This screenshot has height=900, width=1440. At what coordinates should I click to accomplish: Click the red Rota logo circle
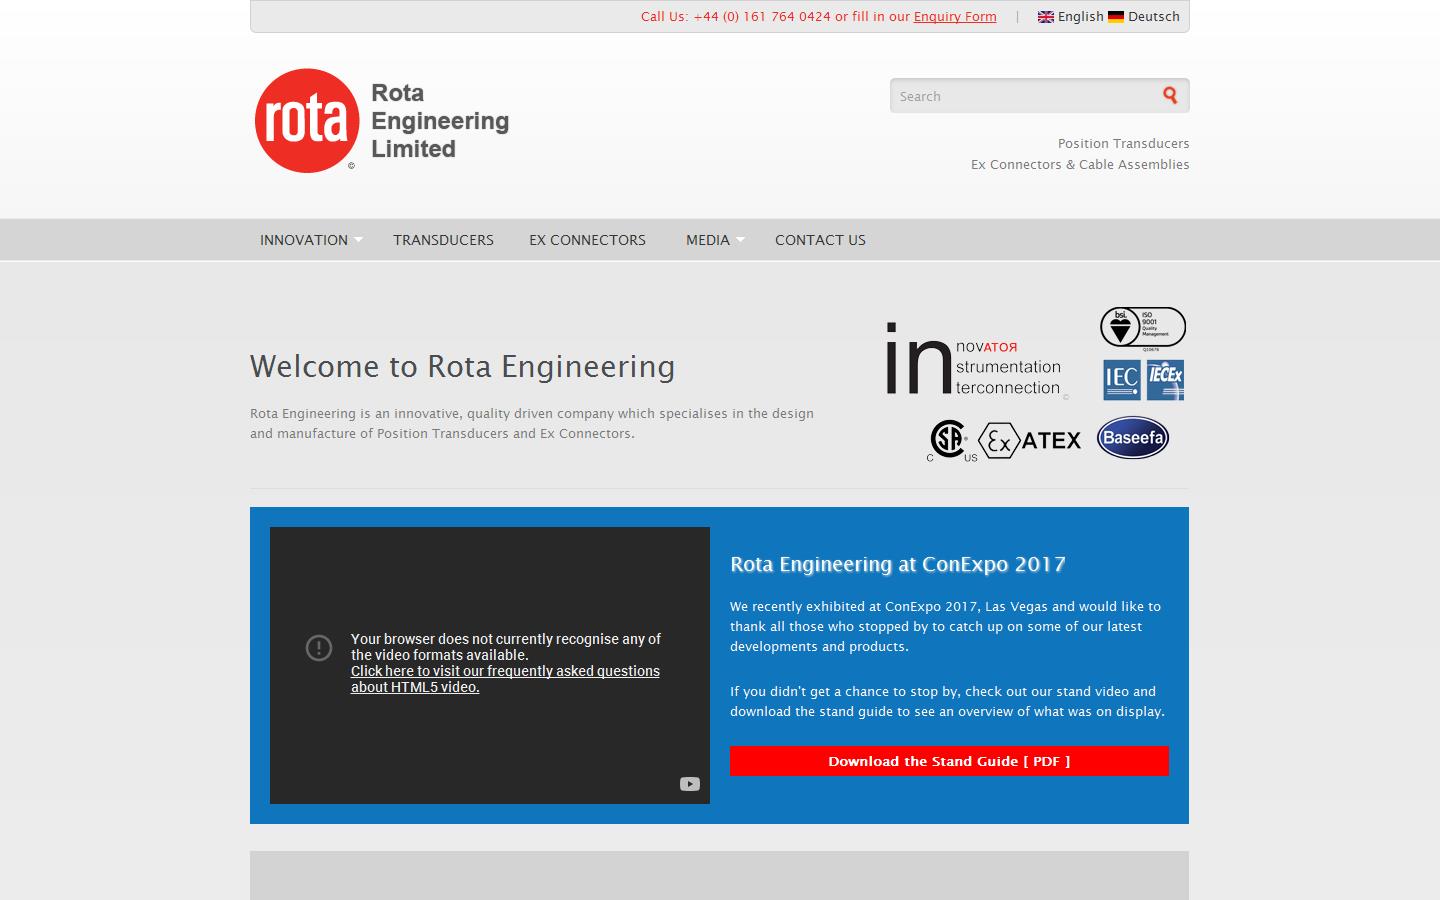[x=307, y=120]
